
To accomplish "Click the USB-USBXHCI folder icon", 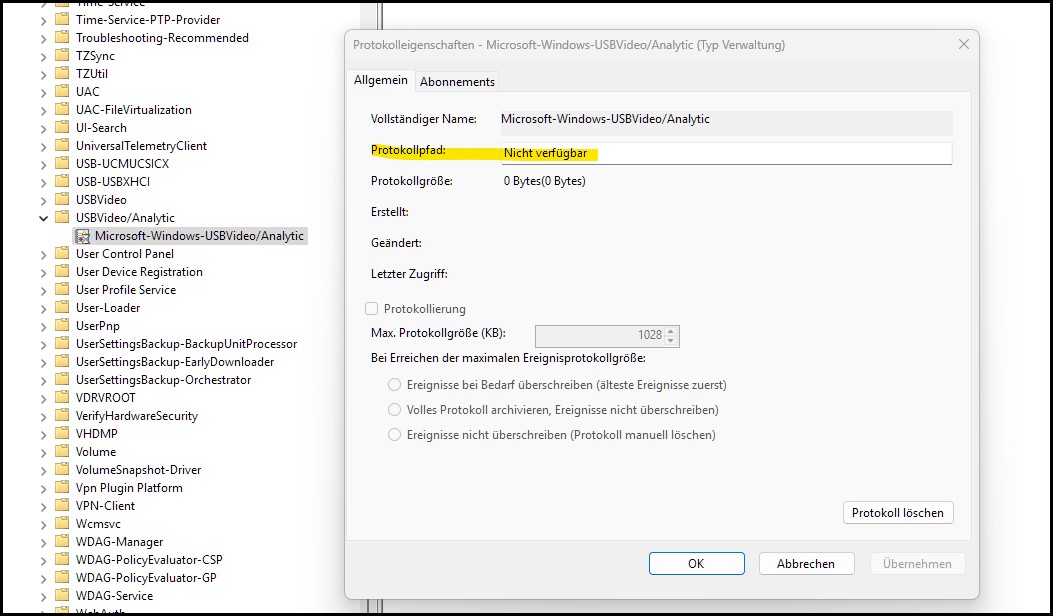I will 62,181.
